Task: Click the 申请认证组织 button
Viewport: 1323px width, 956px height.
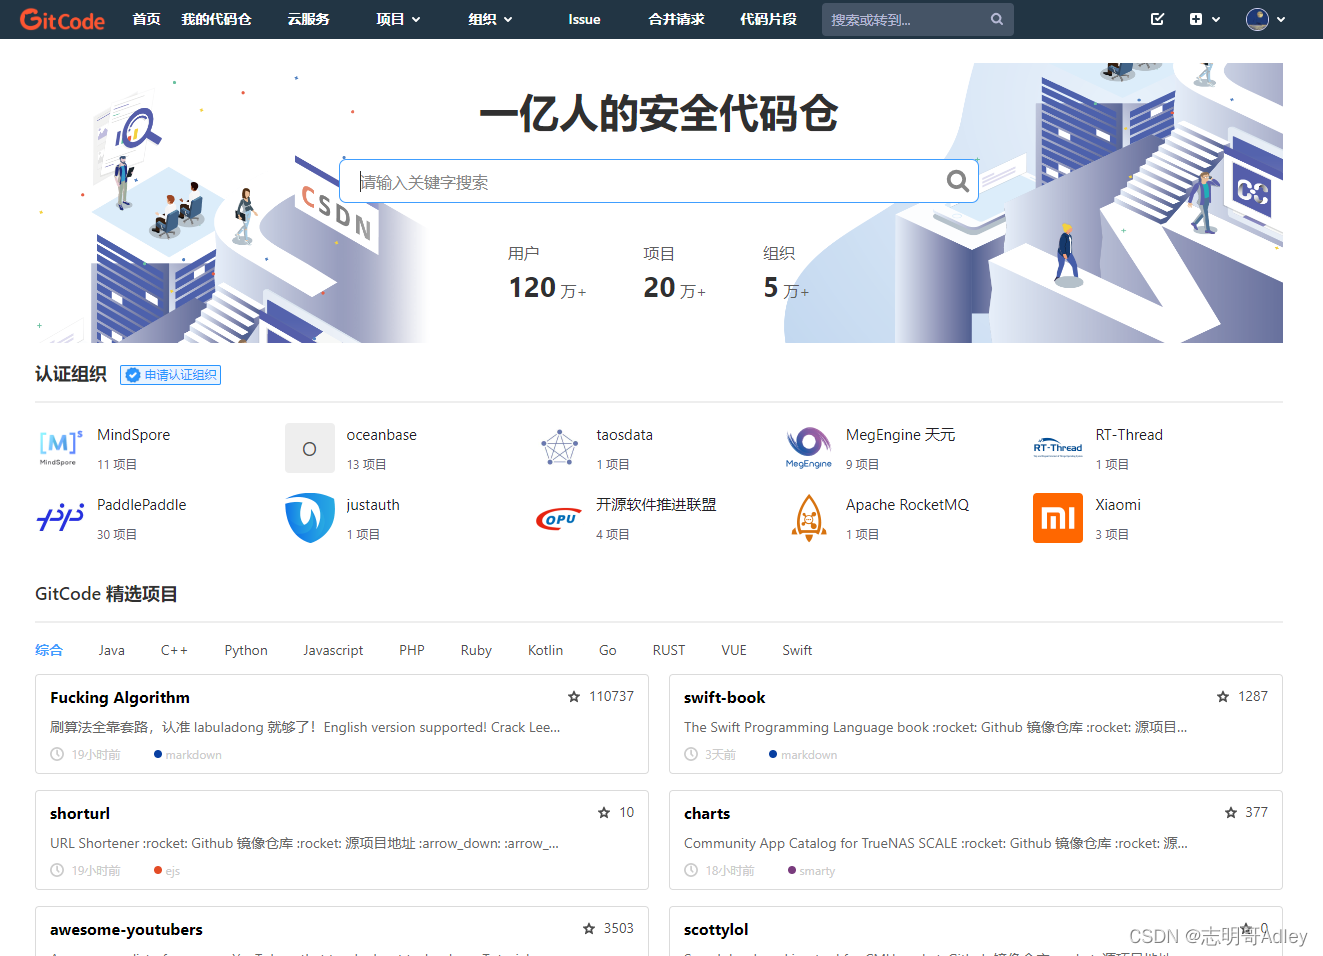Action: (171, 375)
